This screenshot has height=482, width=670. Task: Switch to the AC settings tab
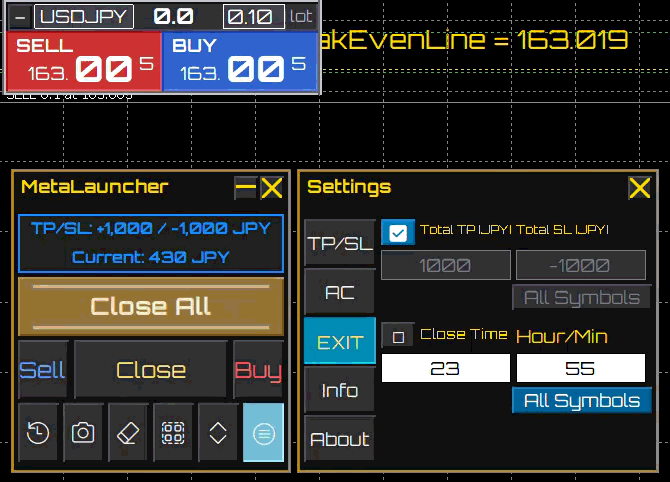[340, 292]
